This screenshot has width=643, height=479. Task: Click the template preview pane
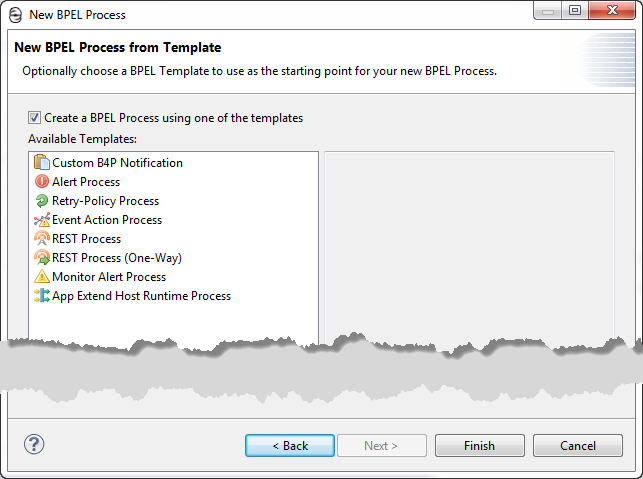tap(469, 246)
